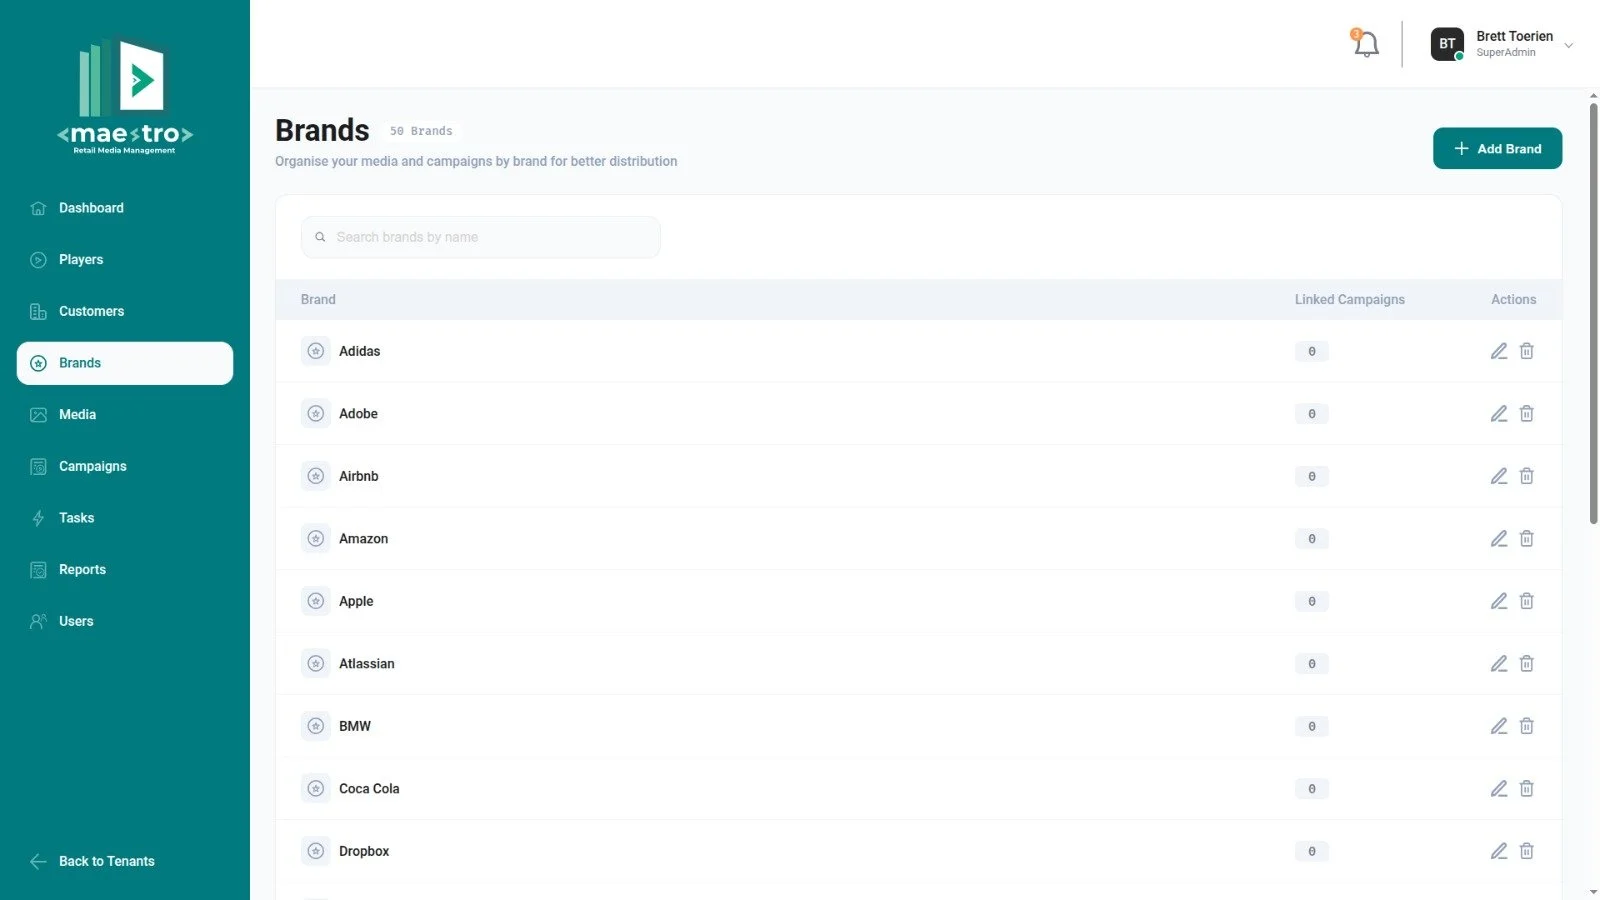Click the Linked Campaigns column header

(1349, 299)
